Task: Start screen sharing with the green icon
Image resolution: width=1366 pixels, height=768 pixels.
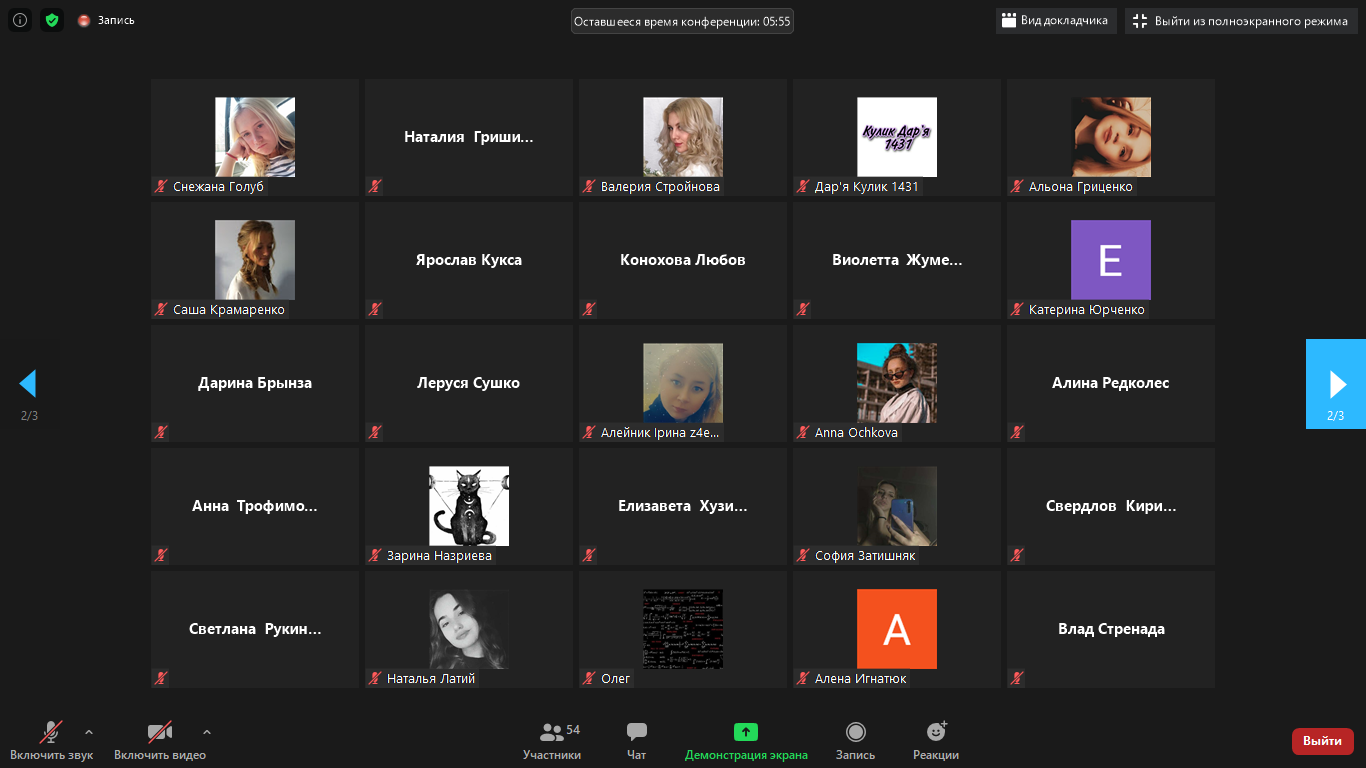Action: [746, 733]
